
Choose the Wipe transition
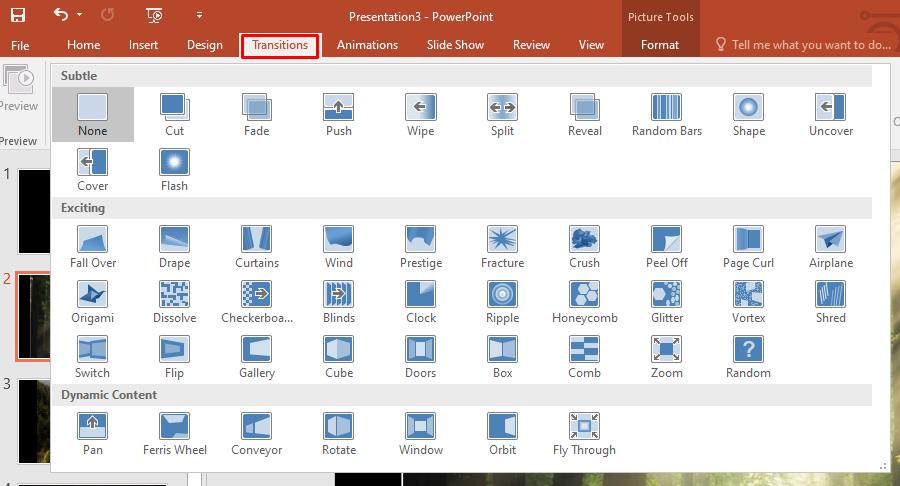pos(421,115)
